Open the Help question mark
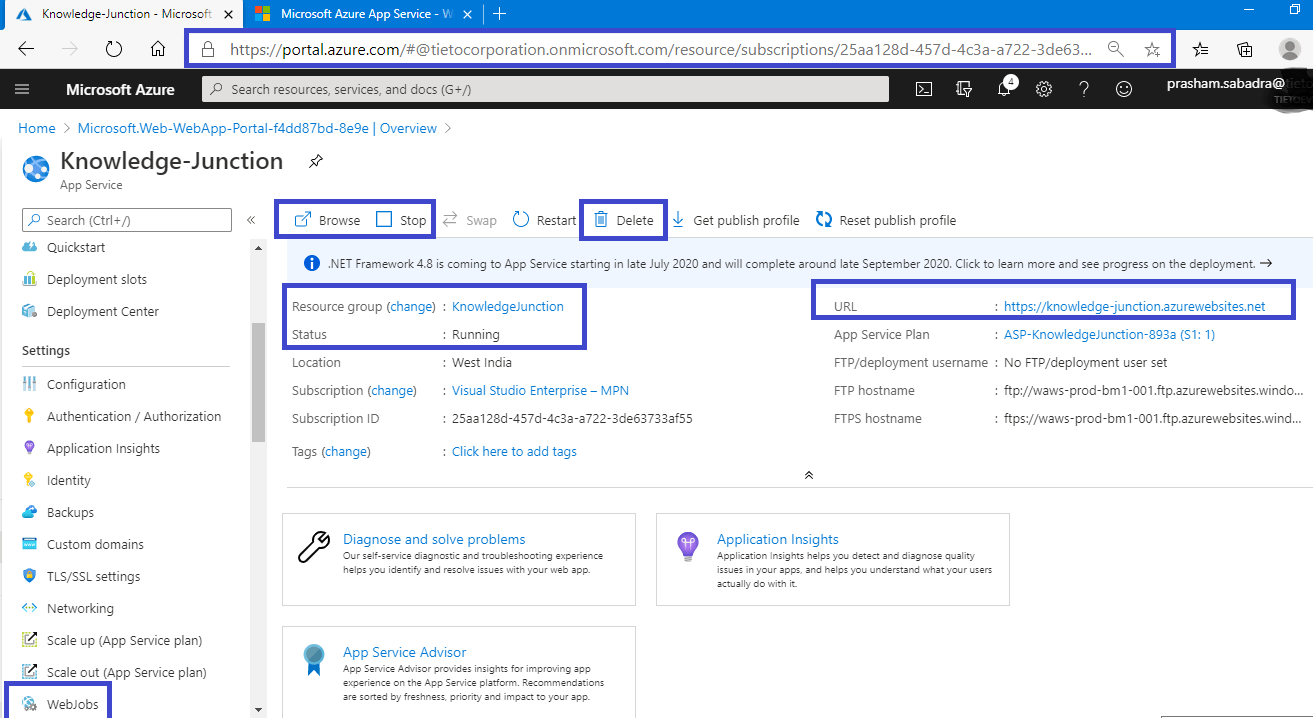 (x=1084, y=89)
